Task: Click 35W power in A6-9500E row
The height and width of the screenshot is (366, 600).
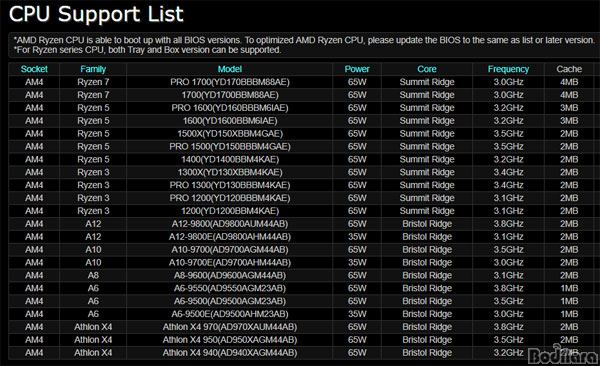Action: [357, 314]
